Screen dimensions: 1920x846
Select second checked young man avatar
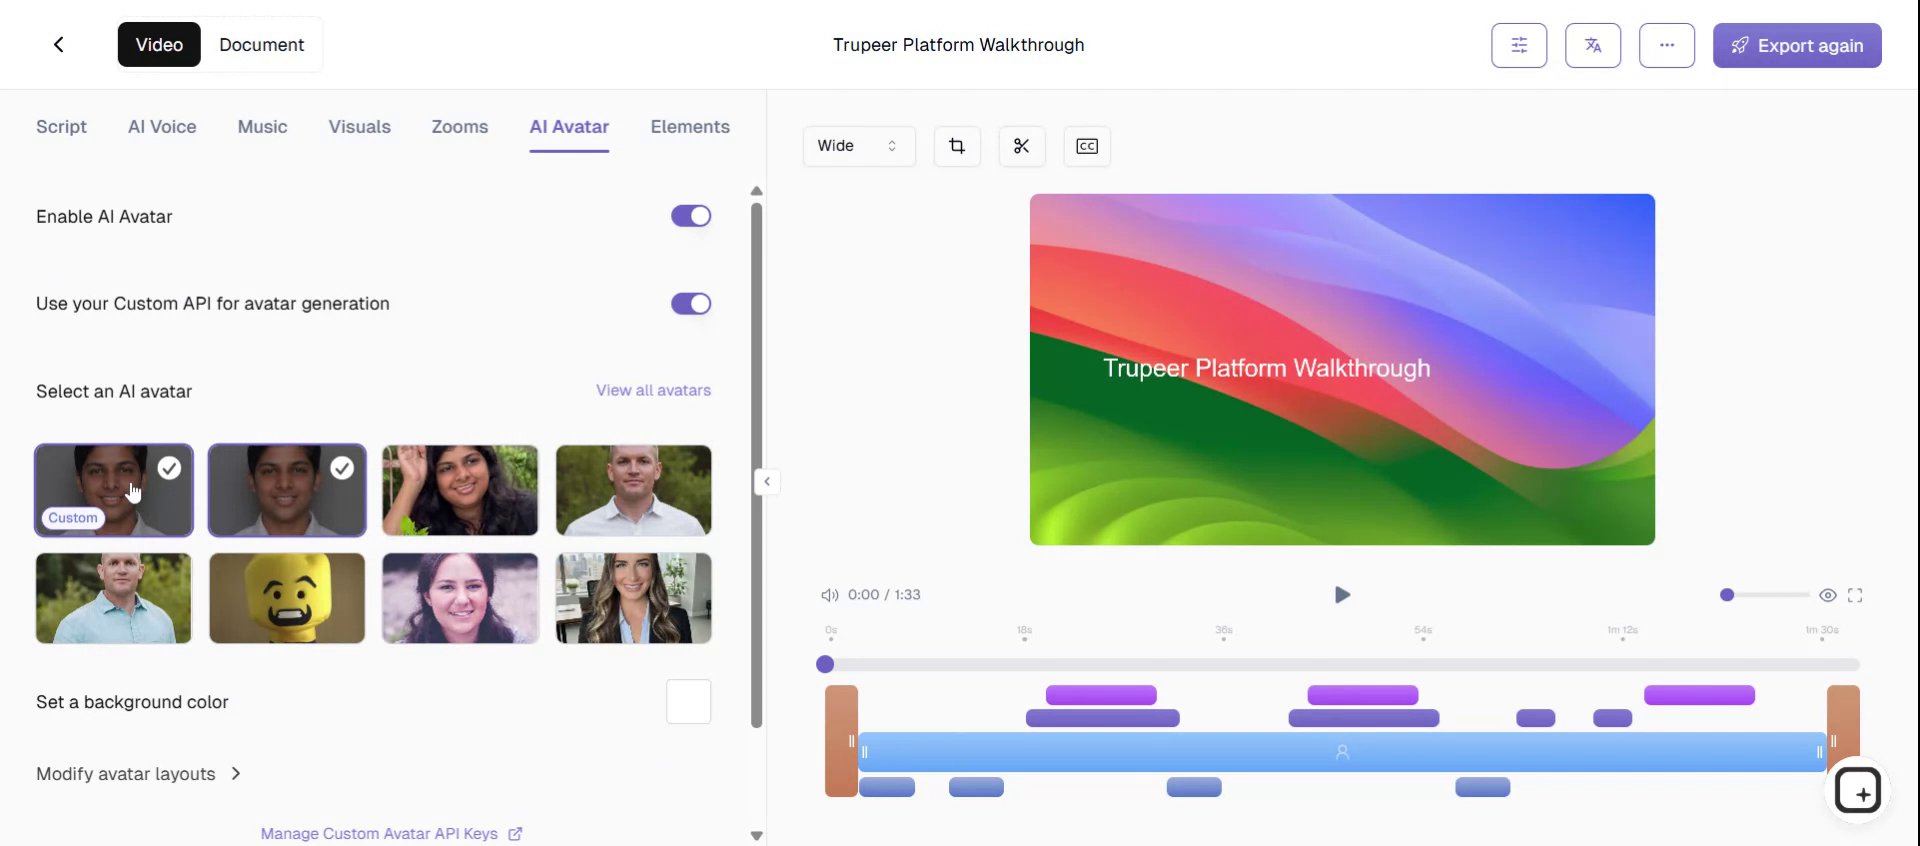(287, 490)
